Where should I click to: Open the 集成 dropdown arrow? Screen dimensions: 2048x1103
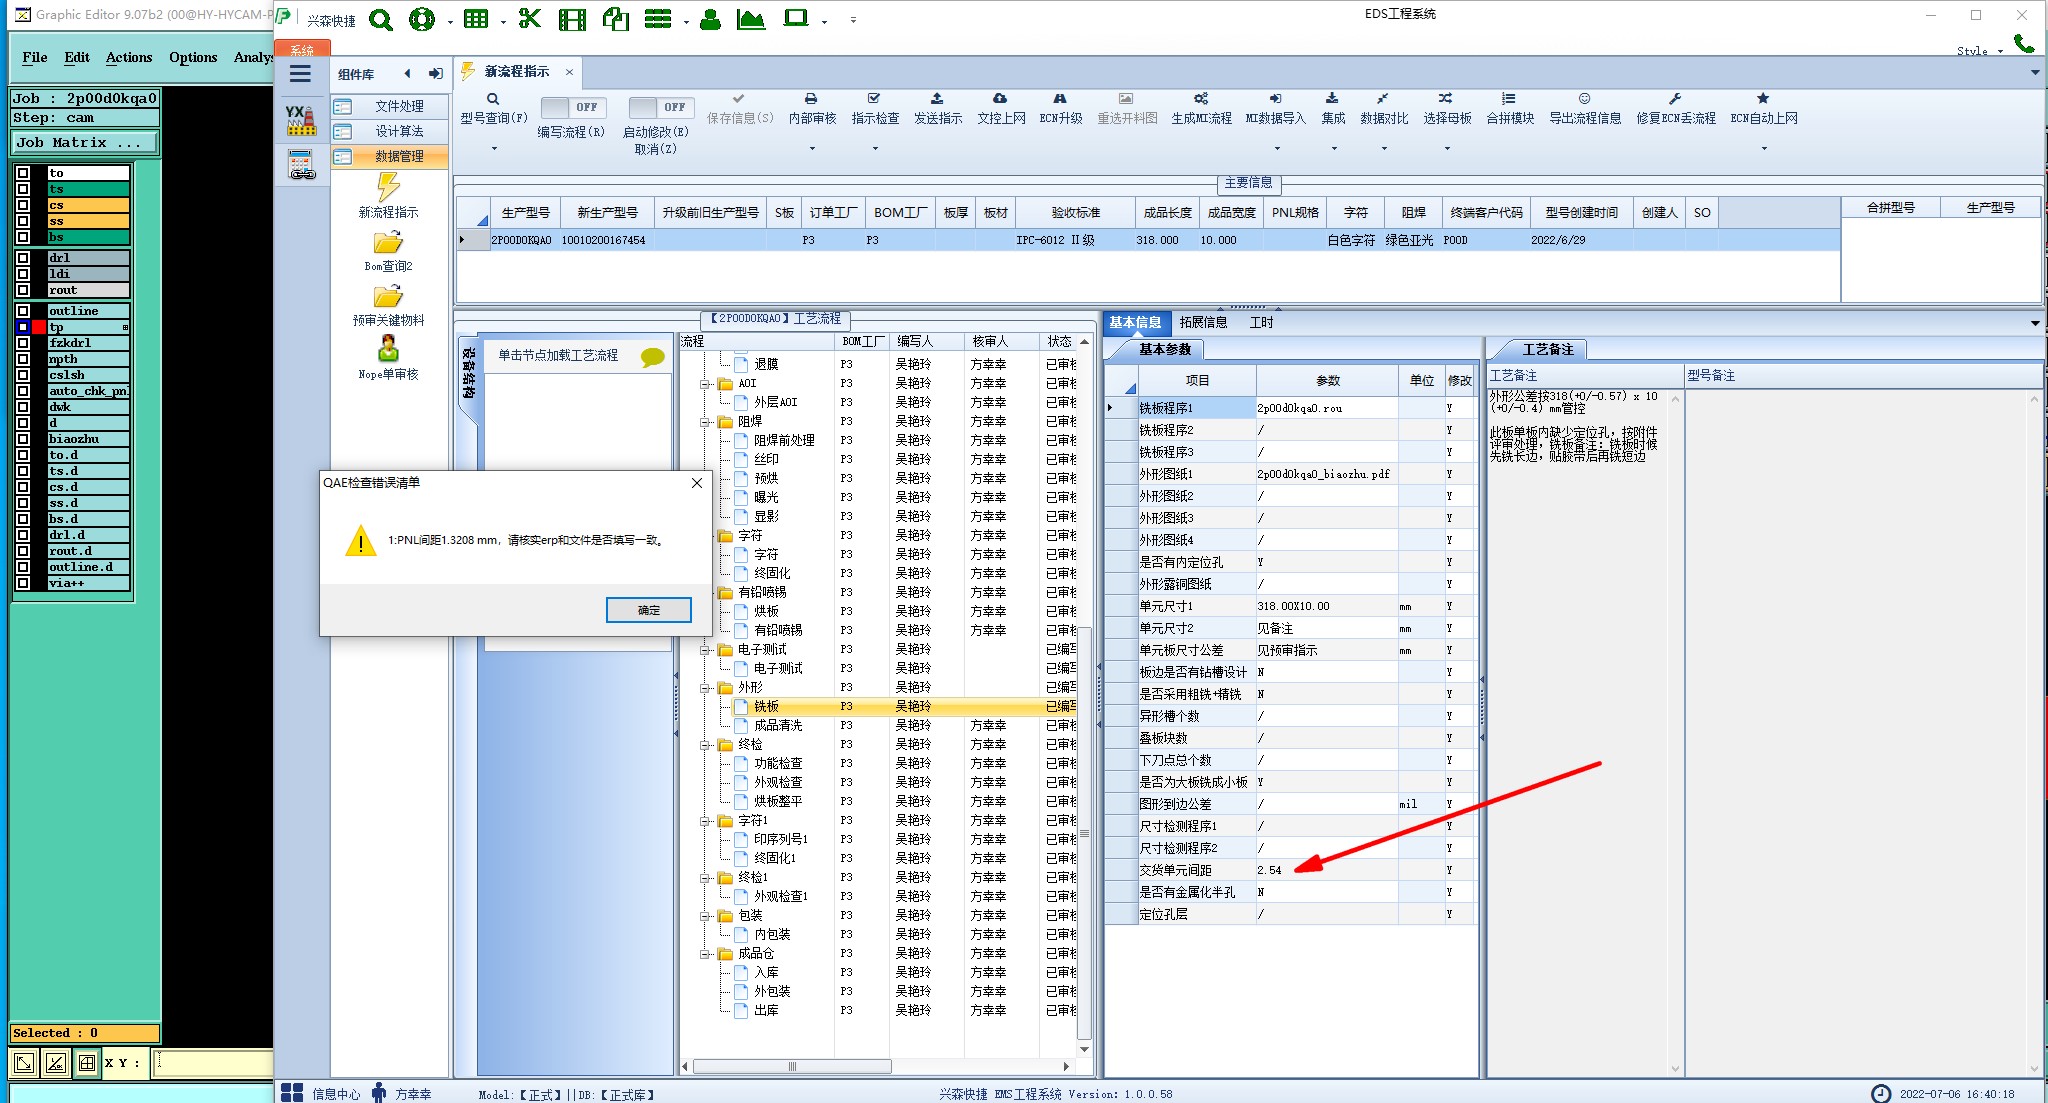click(x=1334, y=149)
